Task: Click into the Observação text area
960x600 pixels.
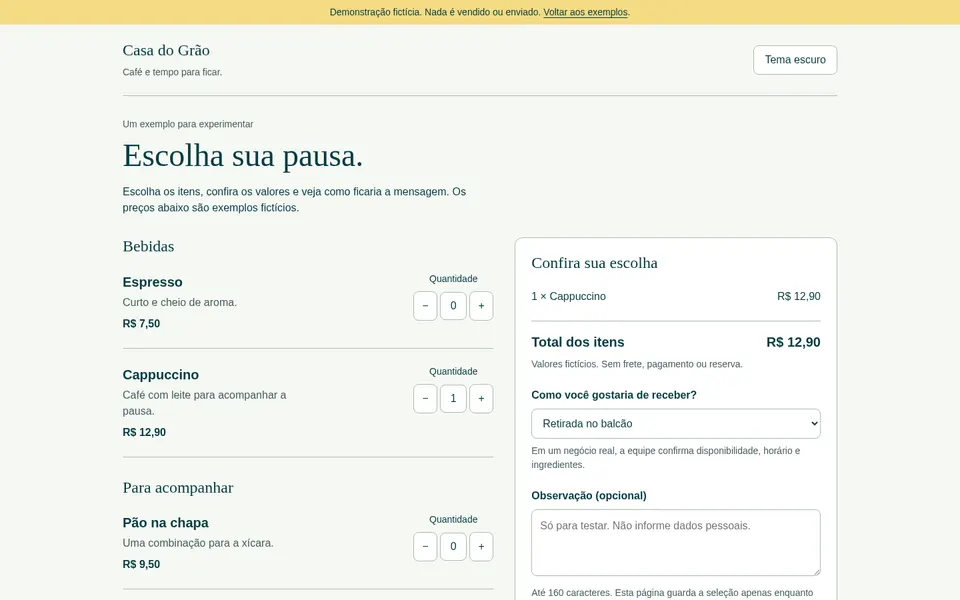Action: tap(675, 542)
